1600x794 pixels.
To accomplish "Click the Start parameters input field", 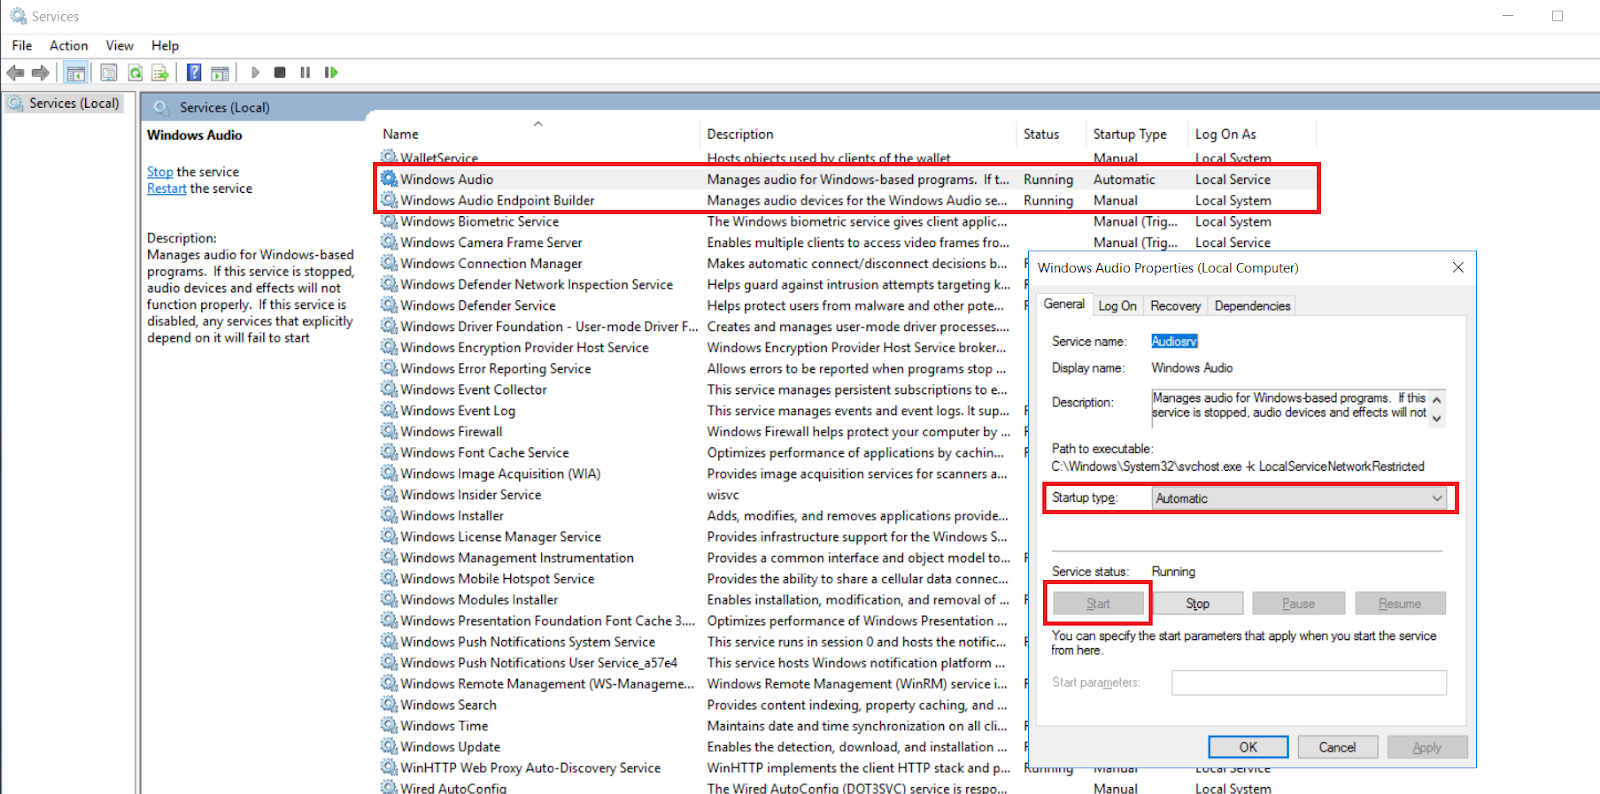I will (x=1309, y=683).
